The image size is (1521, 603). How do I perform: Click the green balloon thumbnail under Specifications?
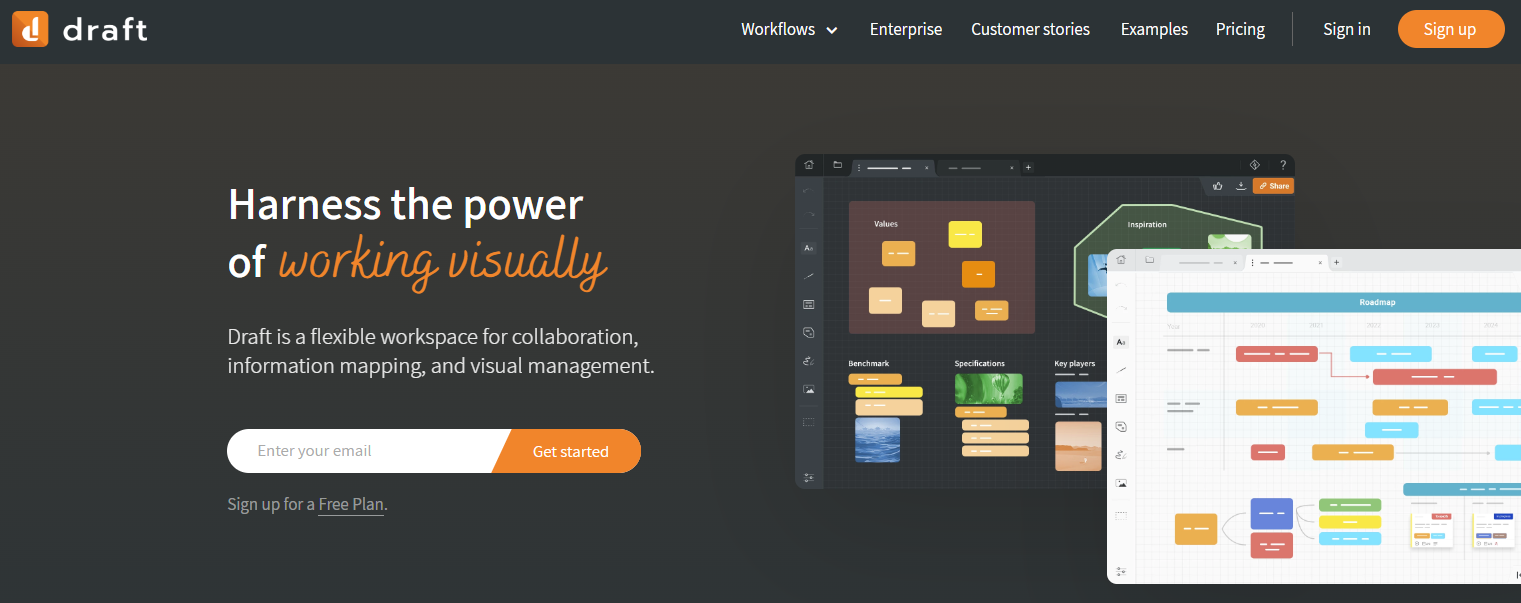989,388
